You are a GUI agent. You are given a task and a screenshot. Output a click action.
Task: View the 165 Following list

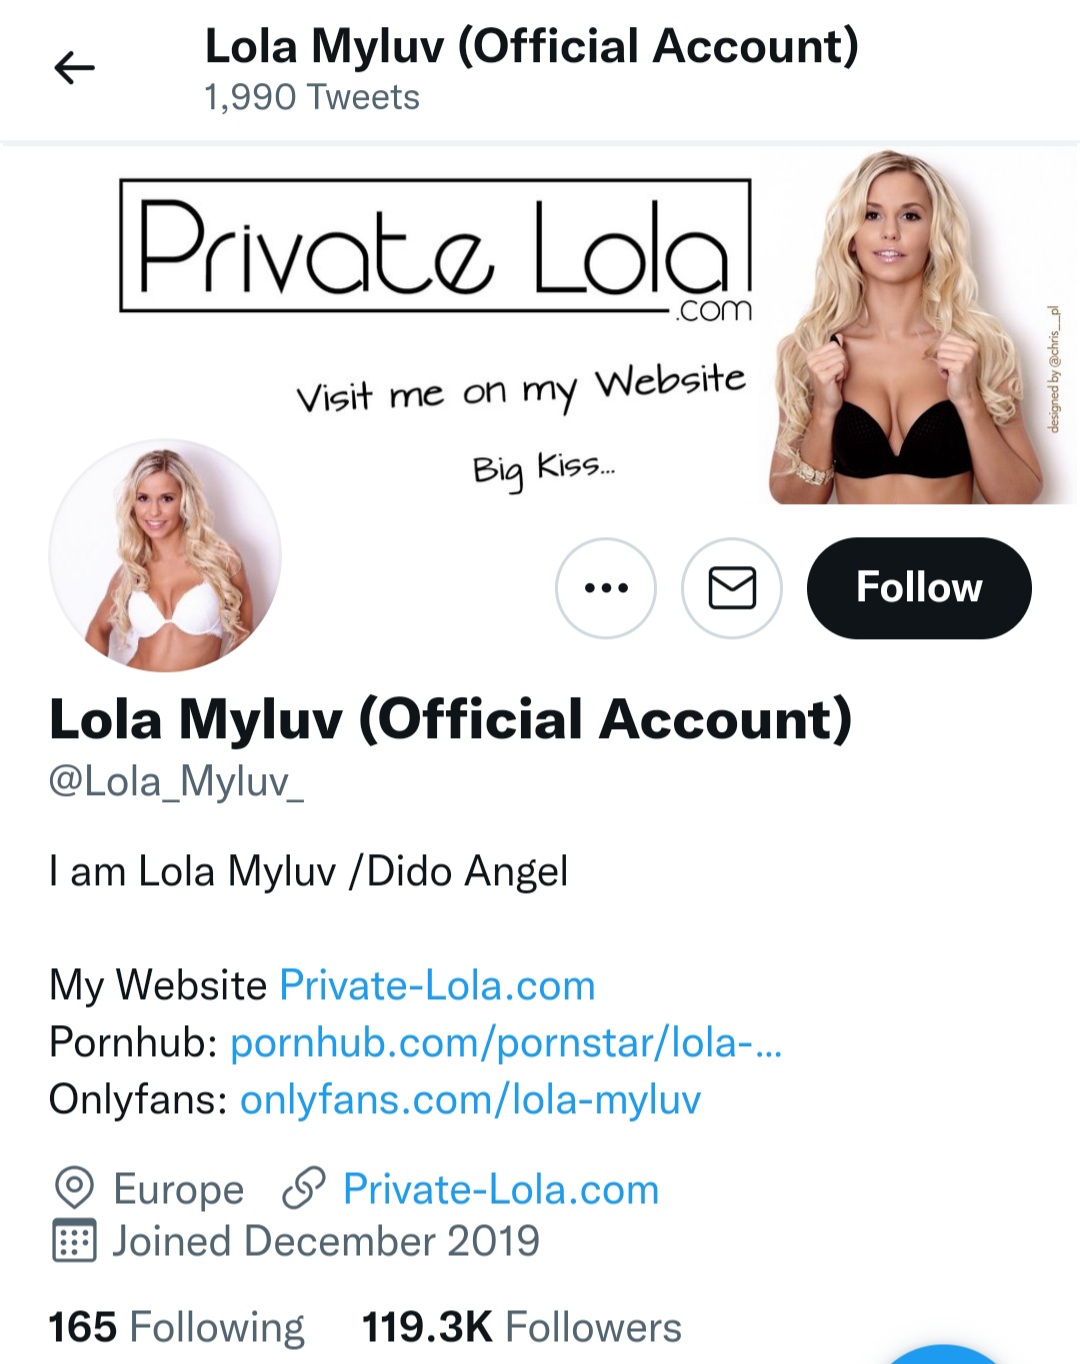click(x=177, y=1328)
